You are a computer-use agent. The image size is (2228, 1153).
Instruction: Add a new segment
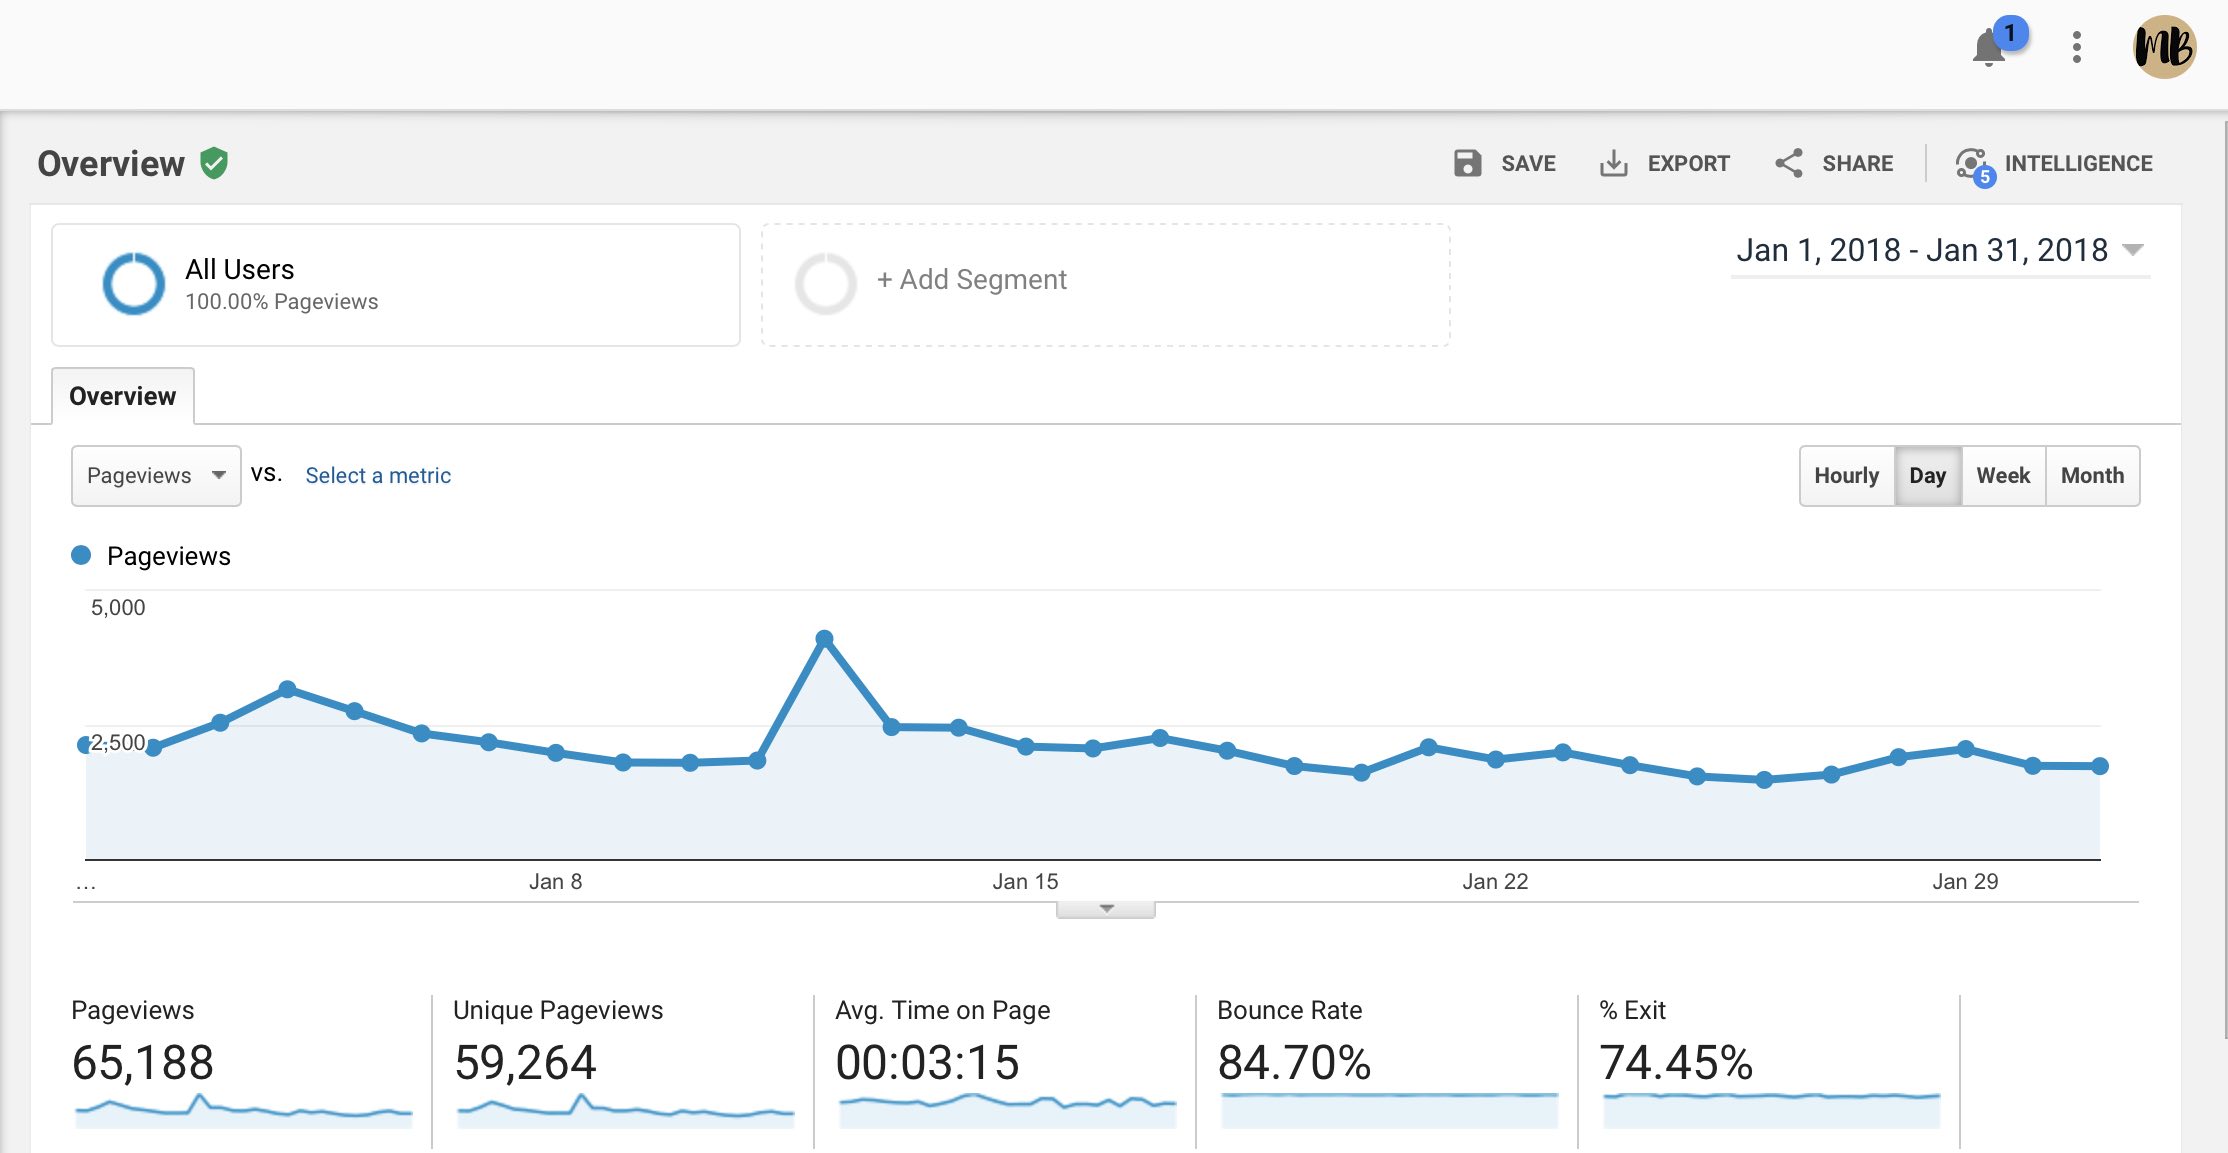1105,285
